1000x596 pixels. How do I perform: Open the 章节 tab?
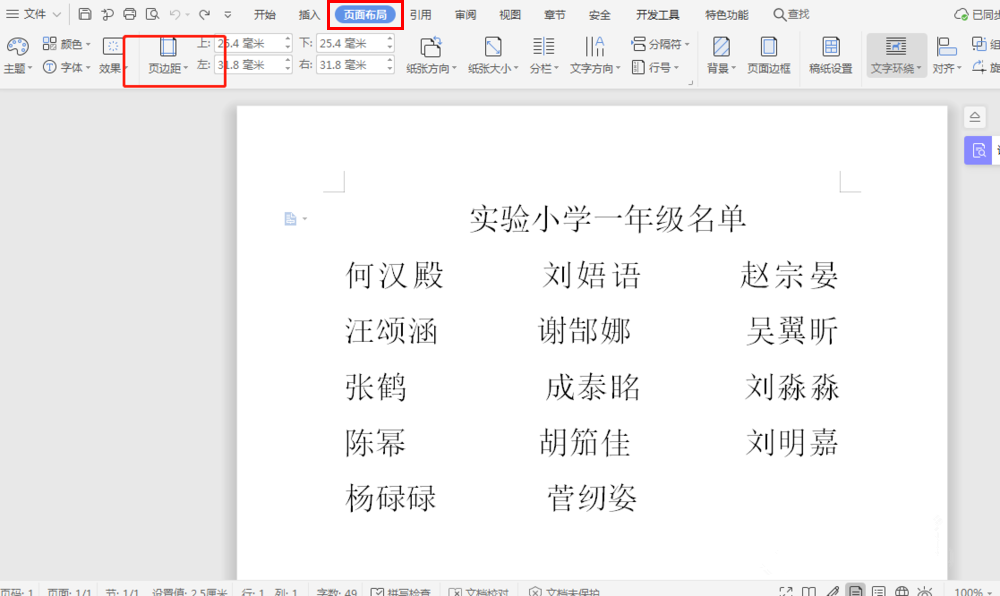(x=554, y=15)
